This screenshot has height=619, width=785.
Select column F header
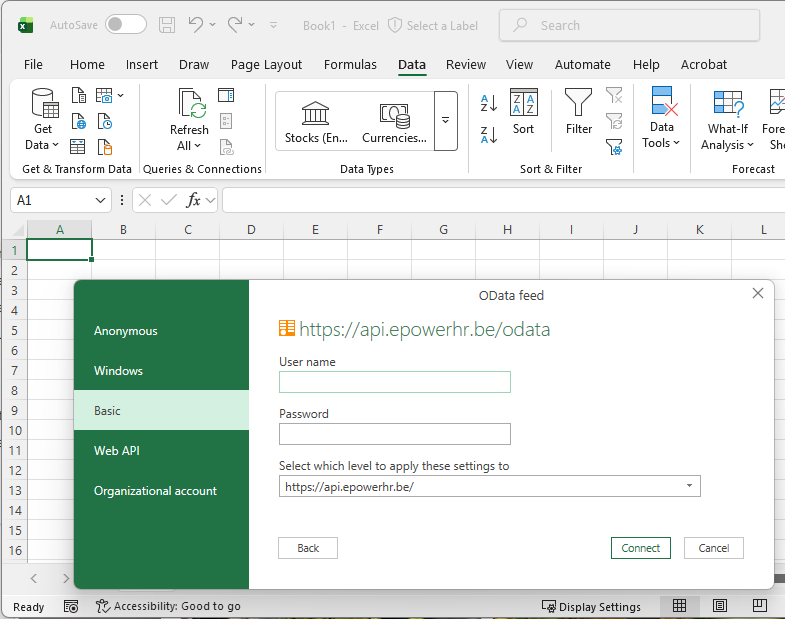(x=379, y=229)
